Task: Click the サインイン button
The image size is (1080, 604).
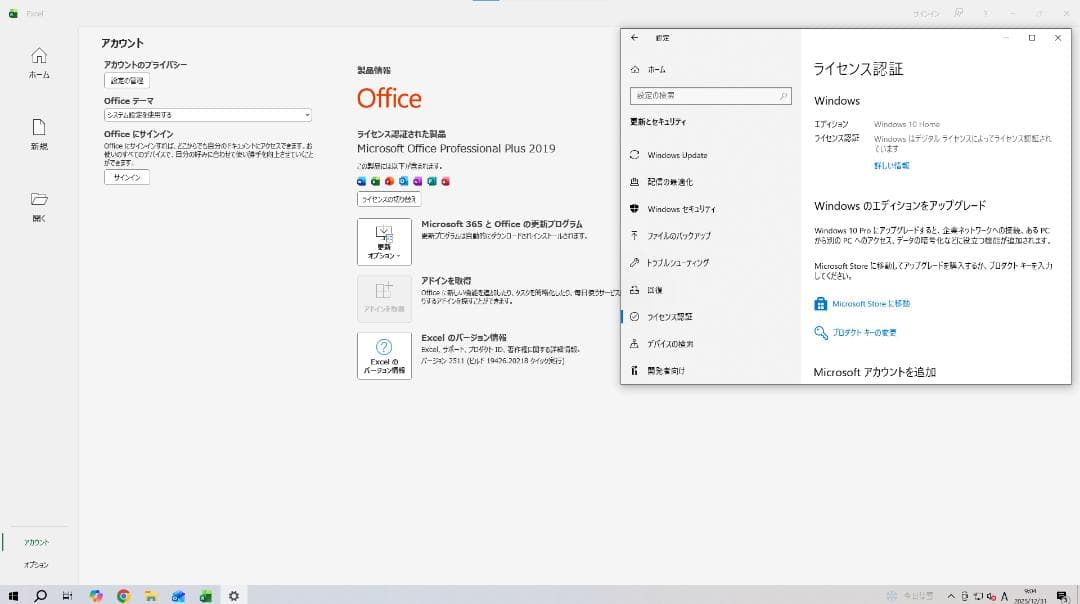Action: click(127, 177)
